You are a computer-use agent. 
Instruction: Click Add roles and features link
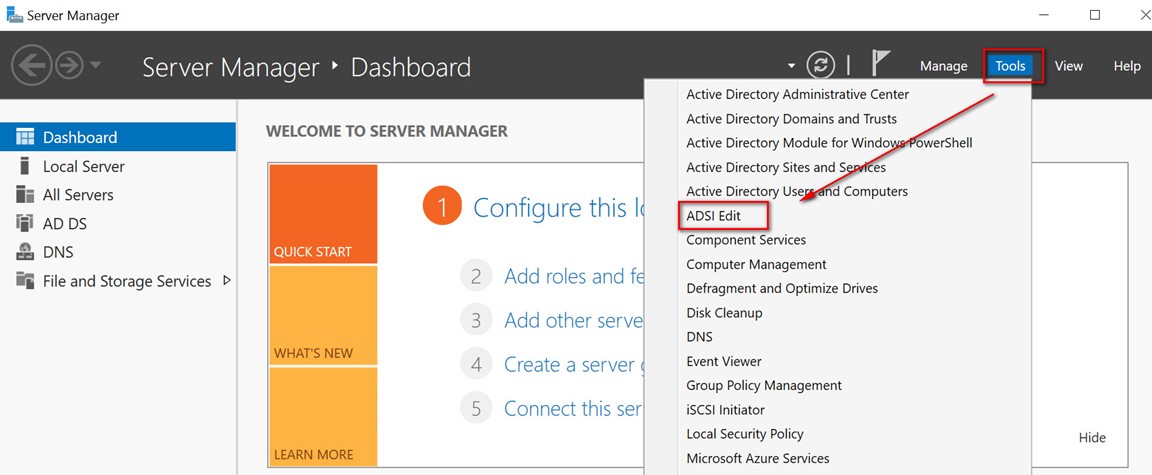tap(574, 276)
